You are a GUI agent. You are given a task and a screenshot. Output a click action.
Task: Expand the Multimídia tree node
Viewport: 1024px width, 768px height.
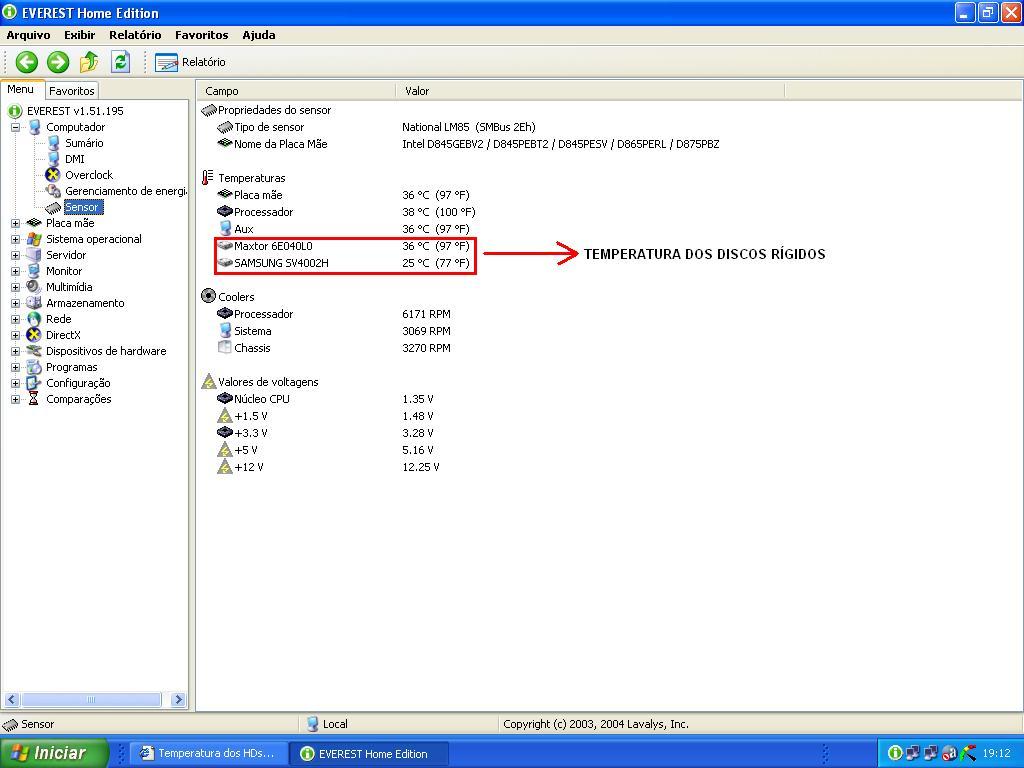[16, 287]
